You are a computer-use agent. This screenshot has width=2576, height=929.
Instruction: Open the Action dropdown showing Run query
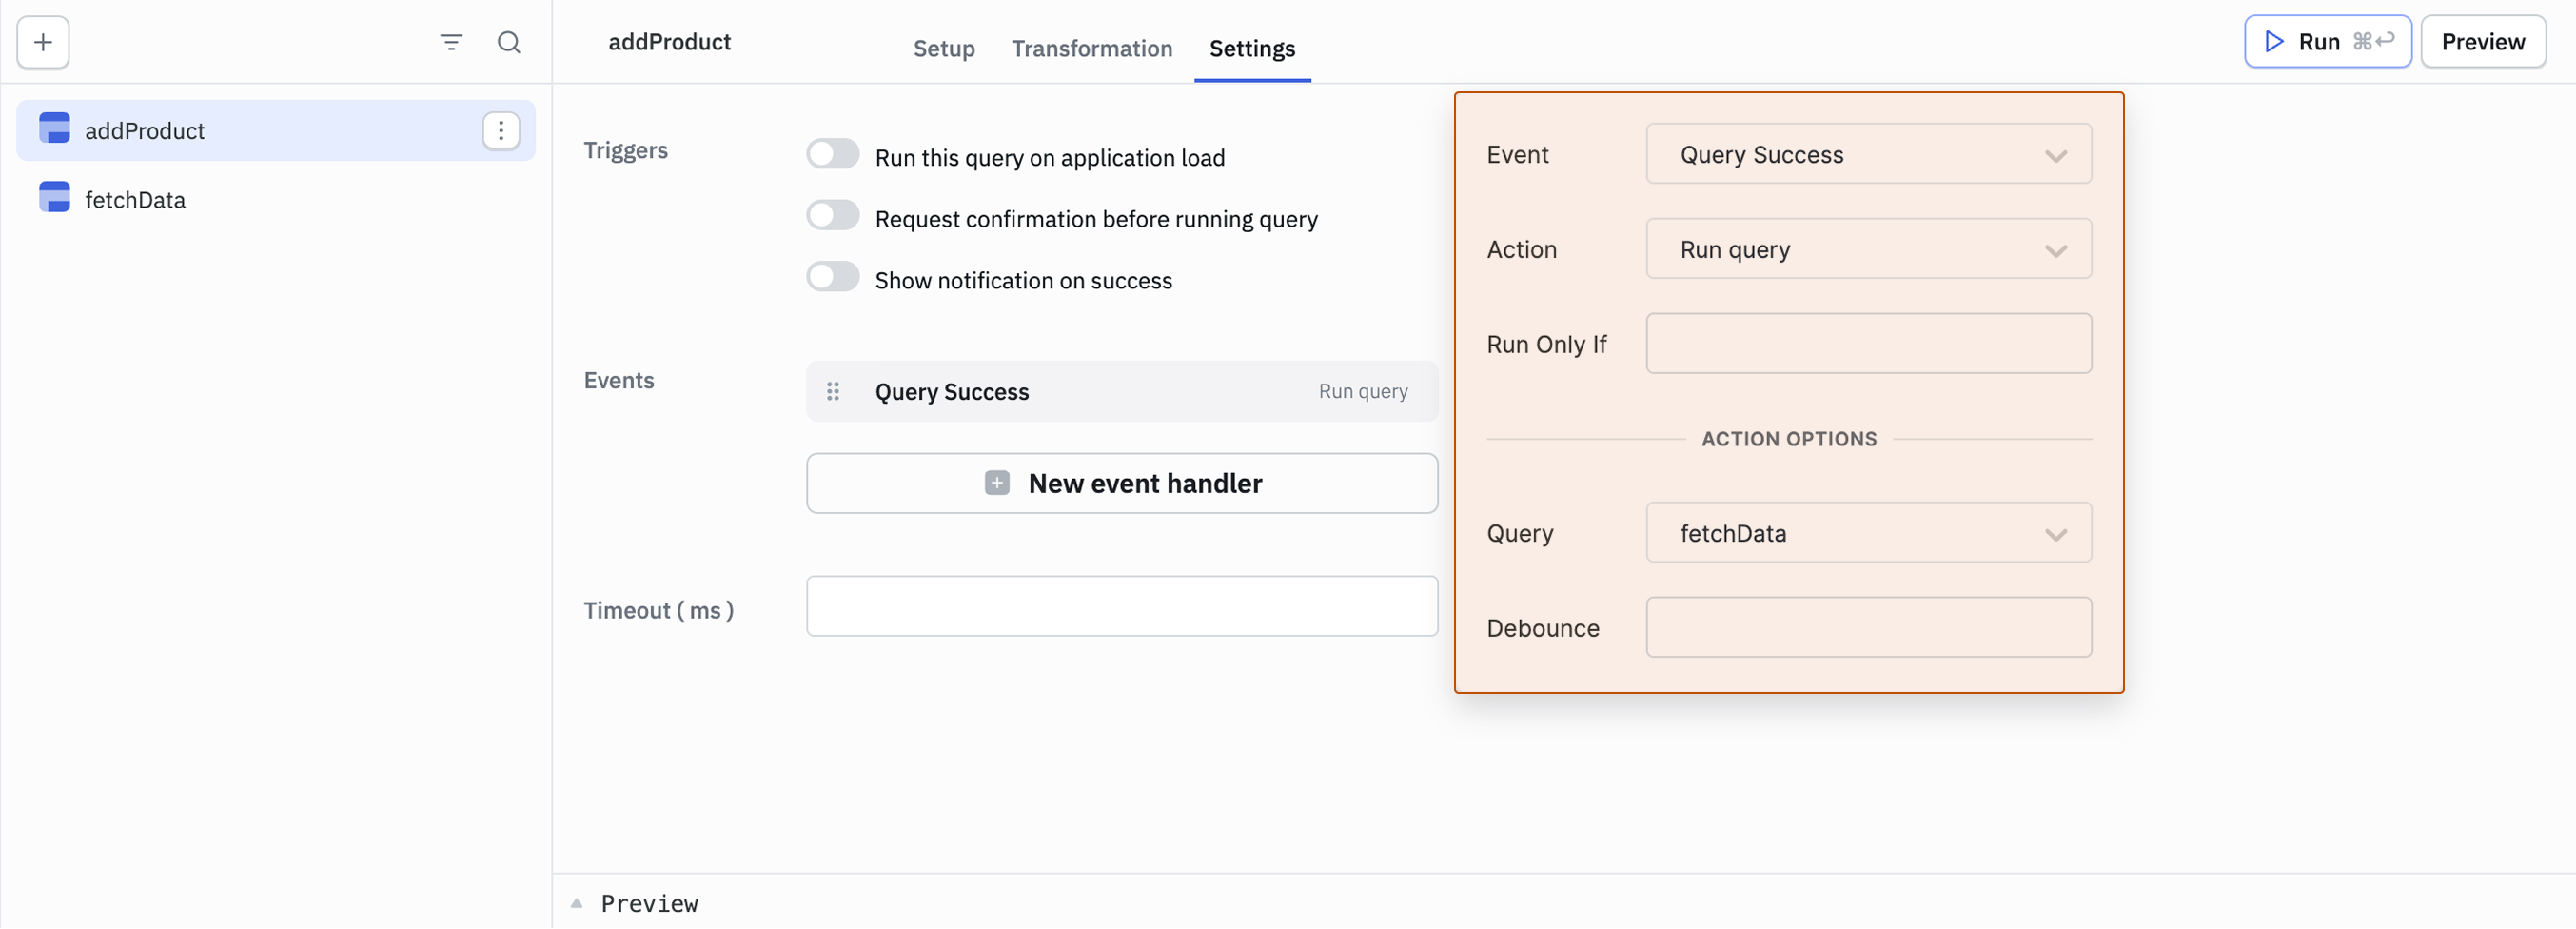tap(1868, 249)
